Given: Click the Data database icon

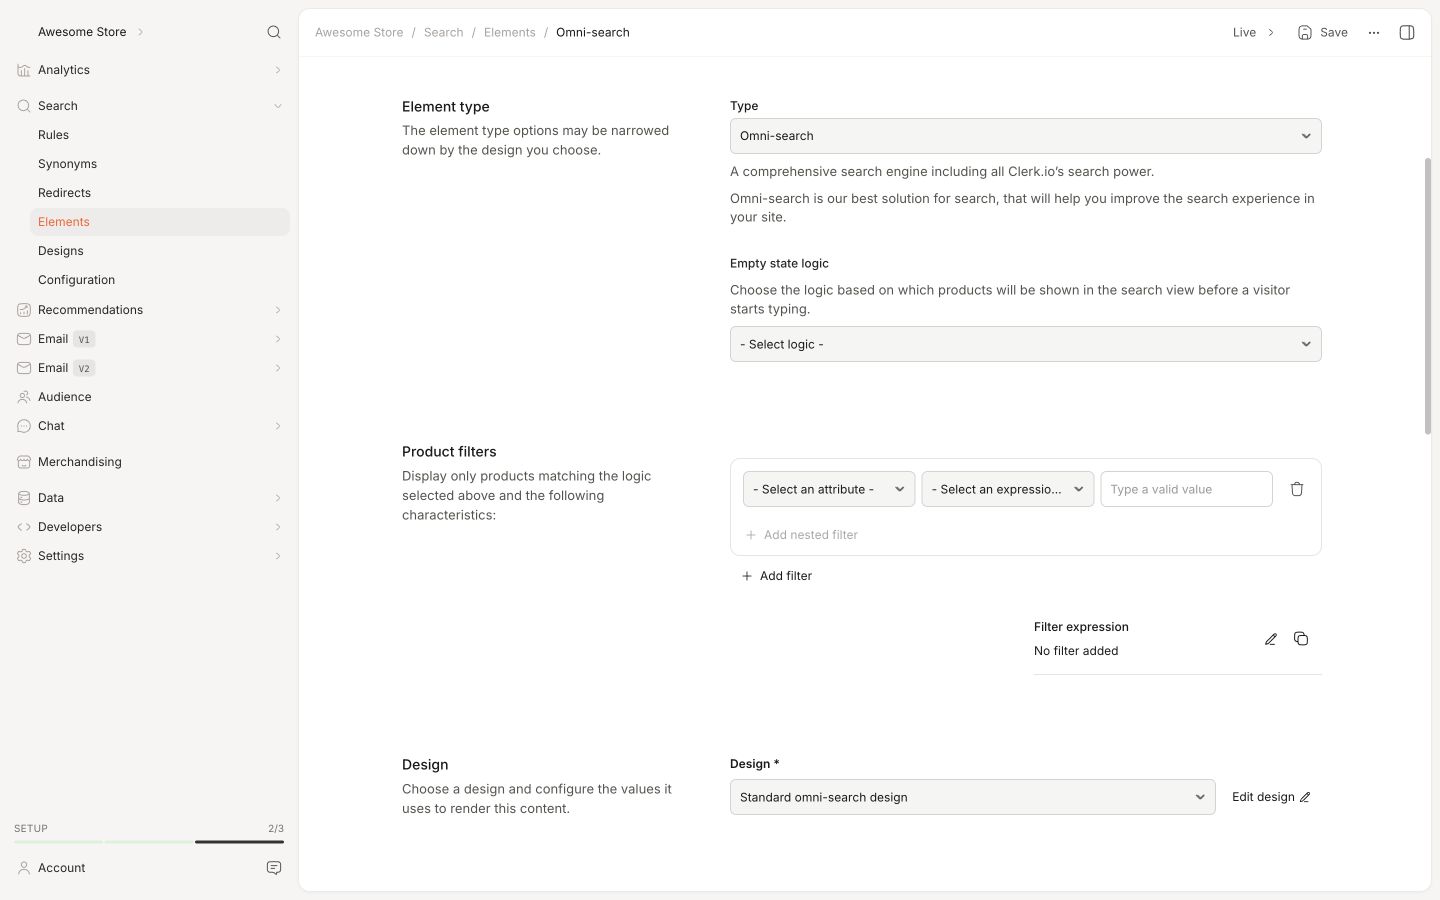Looking at the screenshot, I should pos(24,498).
